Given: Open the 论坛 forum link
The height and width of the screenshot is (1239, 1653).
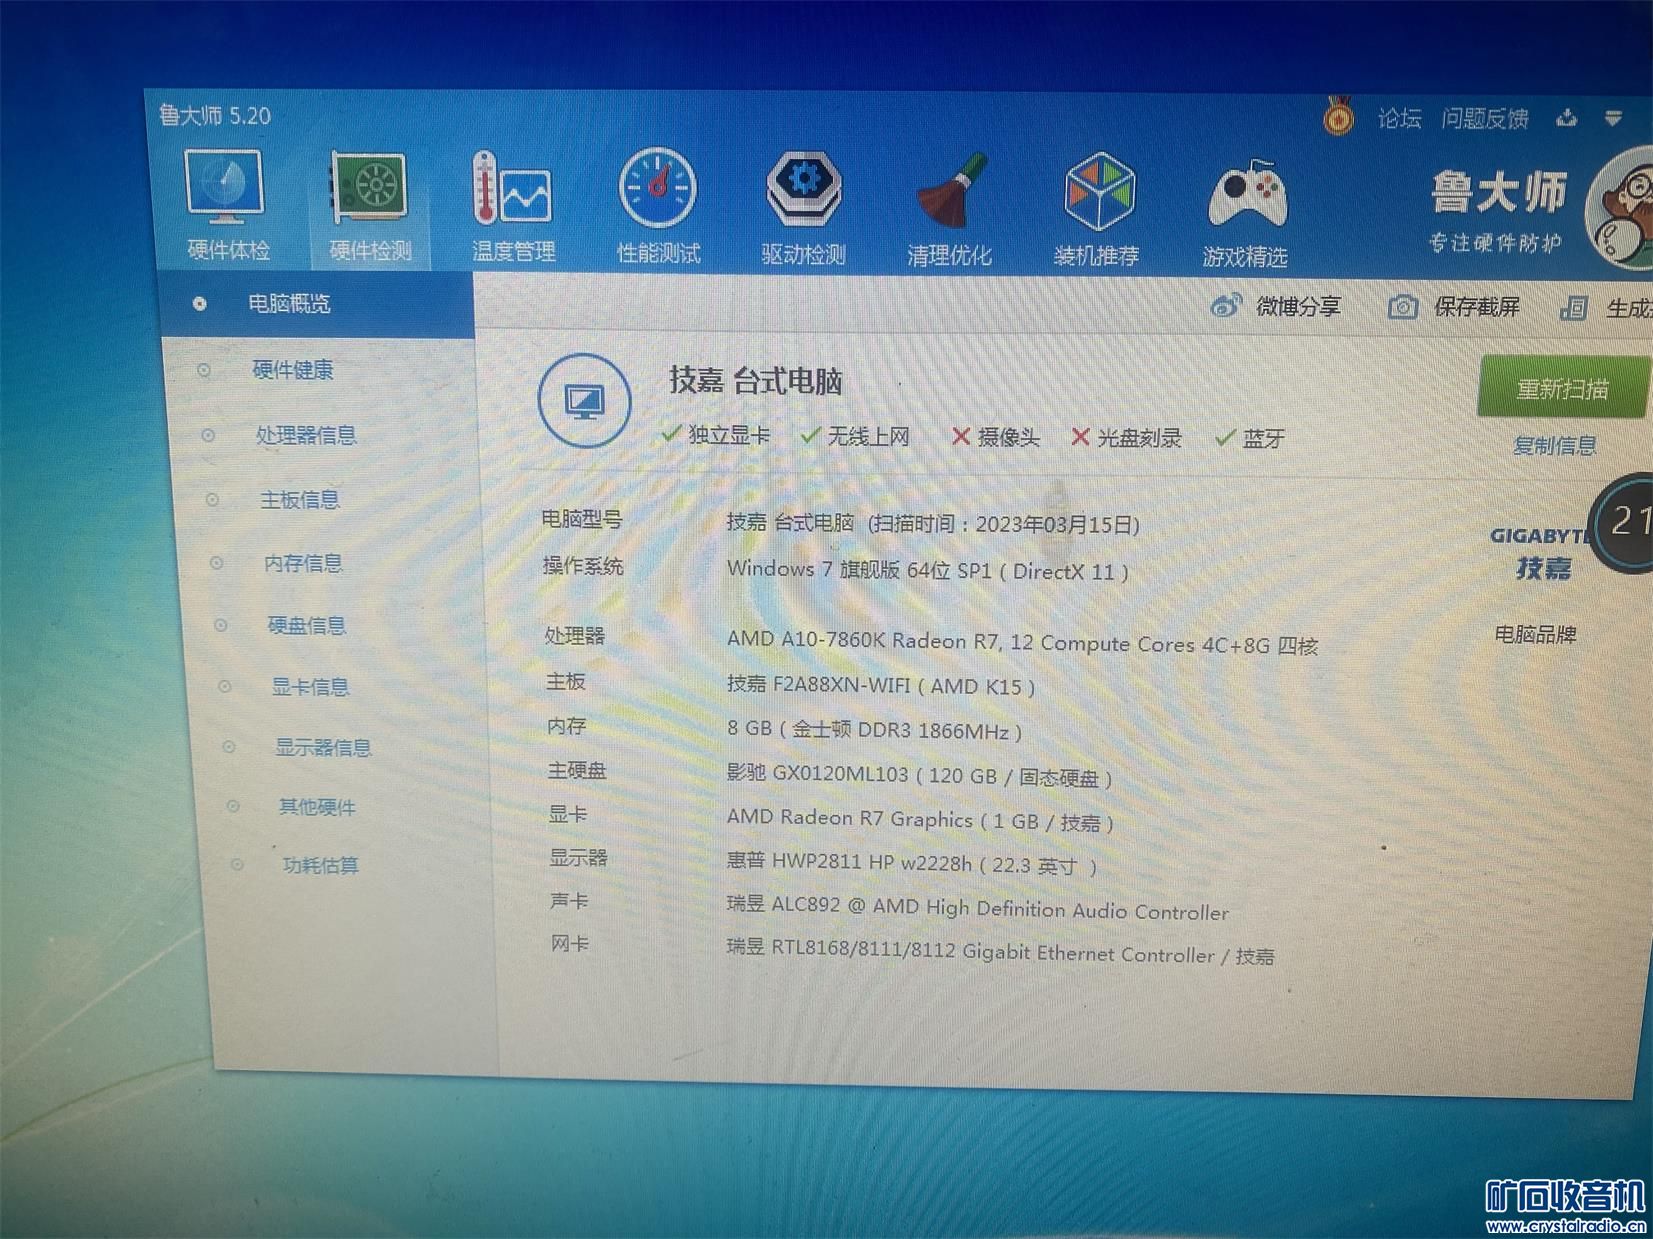Looking at the screenshot, I should tap(1399, 119).
